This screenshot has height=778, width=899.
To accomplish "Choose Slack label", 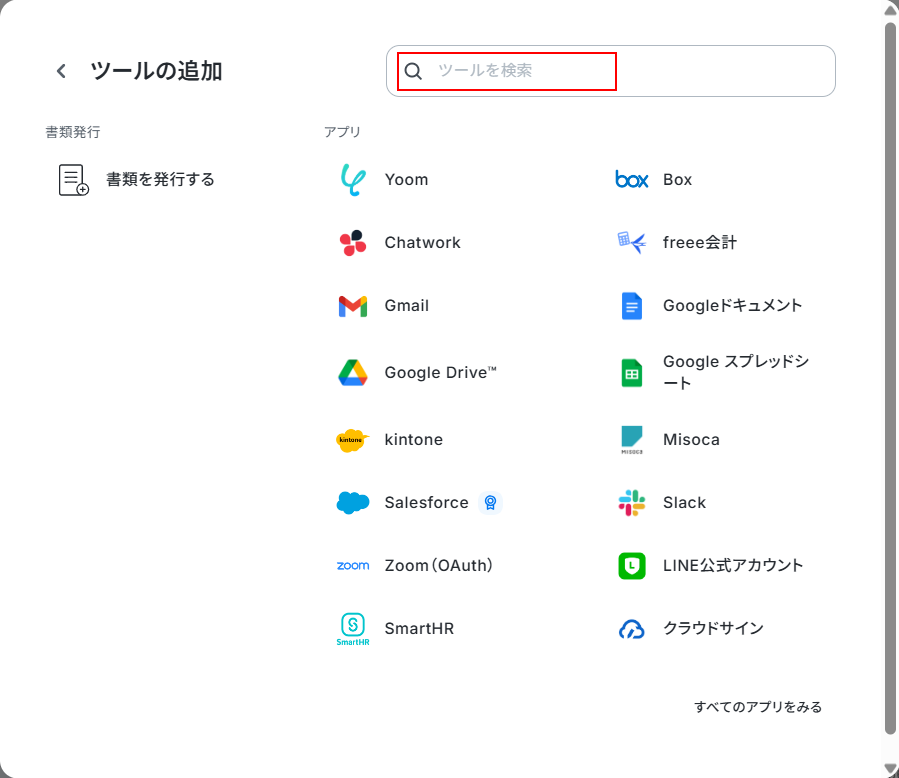I will tap(684, 503).
